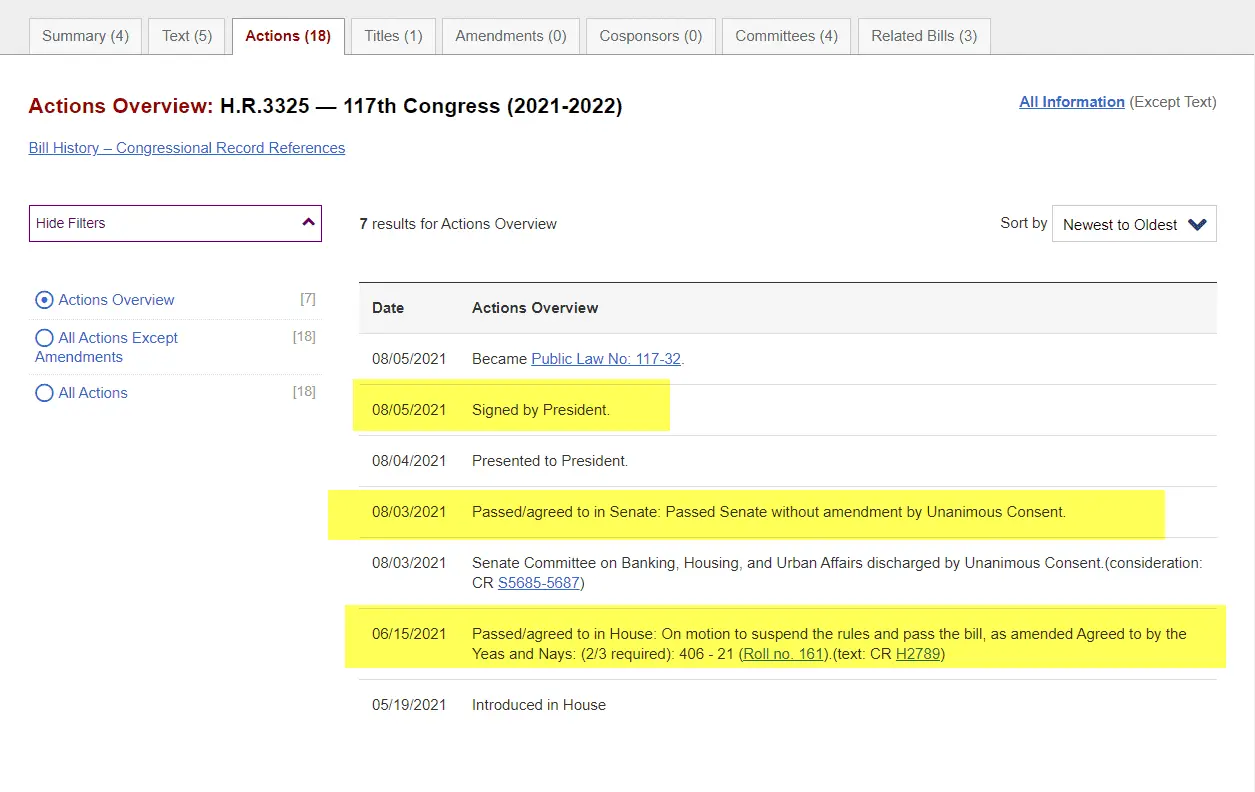Open the Cosponsors (0) tab

pos(650,36)
